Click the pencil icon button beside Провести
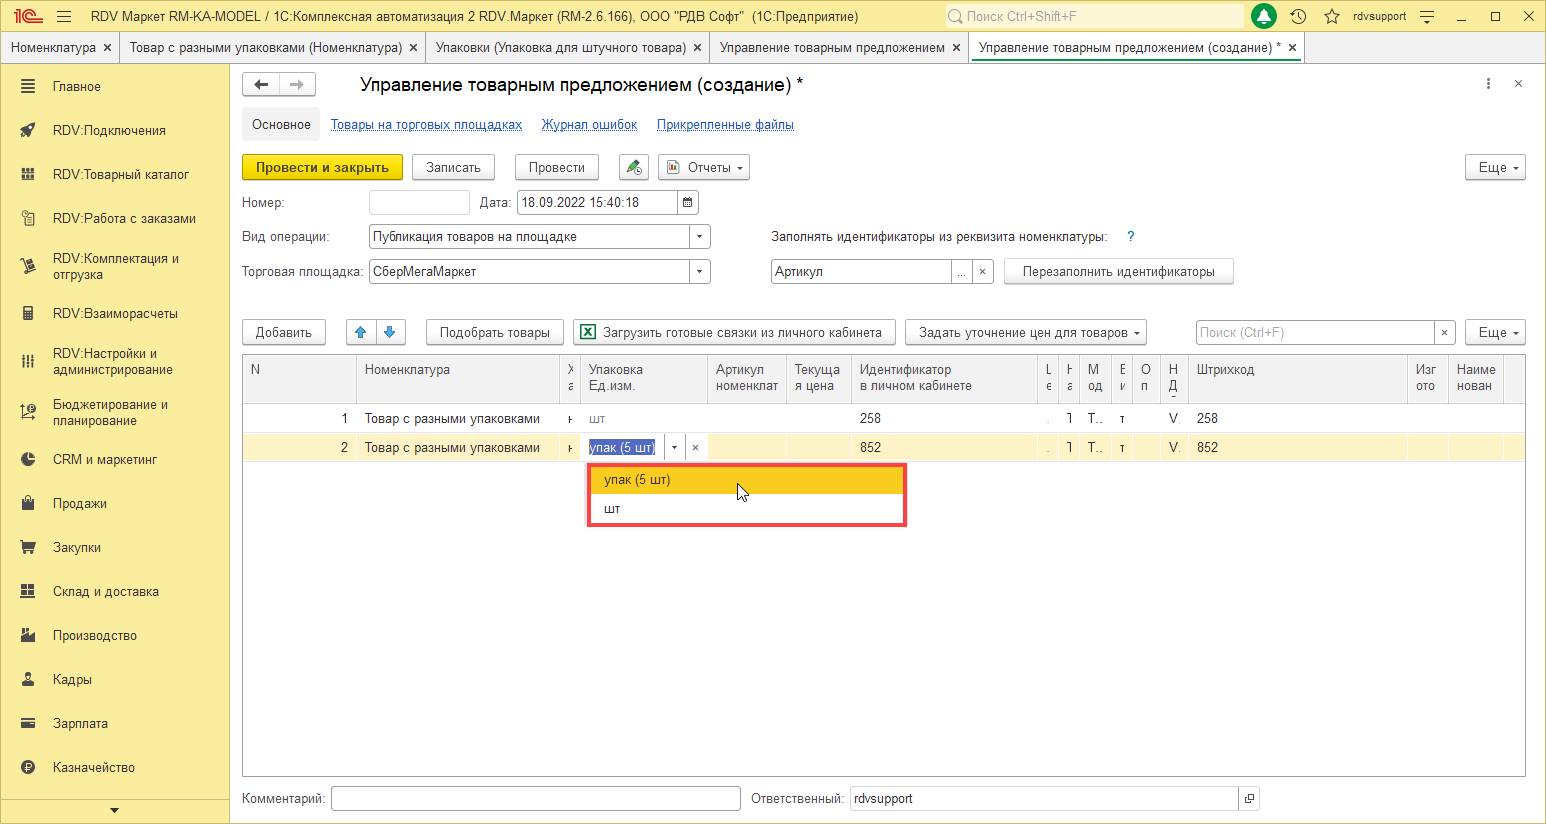The width and height of the screenshot is (1546, 824). point(633,168)
